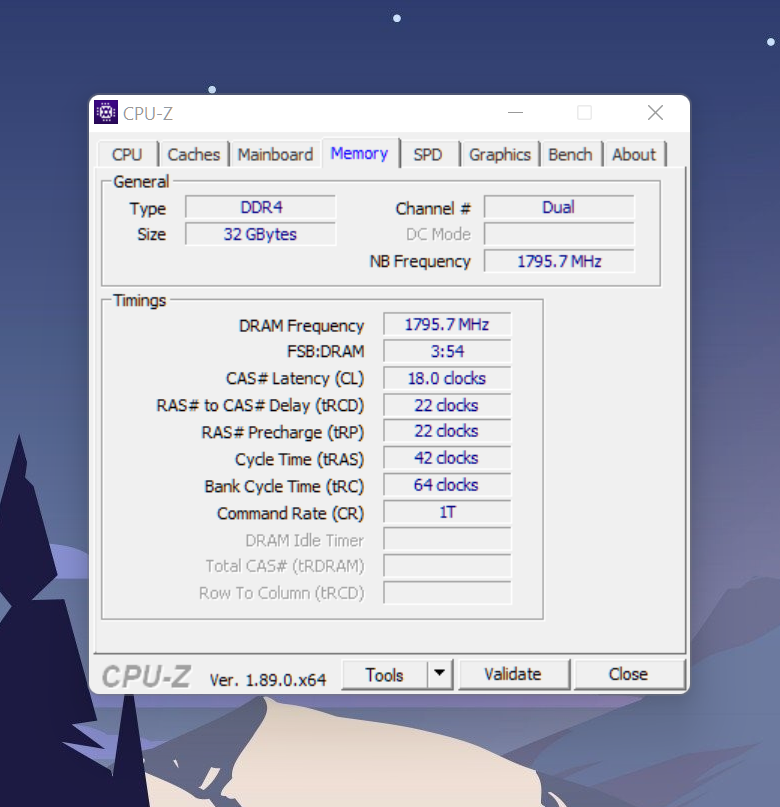Click the Command Rate (CR) label
Viewport: 780px width, 807px height.
(x=290, y=514)
